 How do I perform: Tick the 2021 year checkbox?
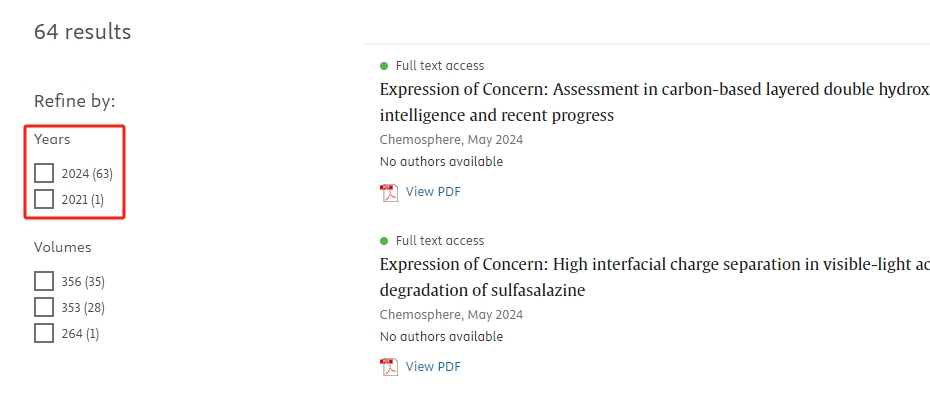click(x=44, y=199)
